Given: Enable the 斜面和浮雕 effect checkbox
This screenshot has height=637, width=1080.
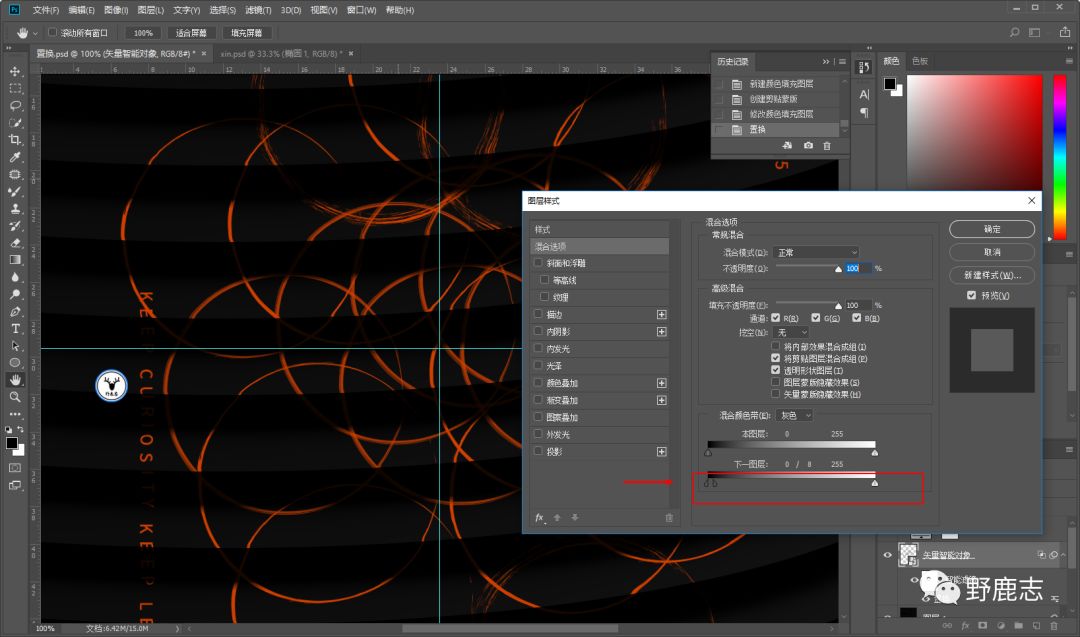Looking at the screenshot, I should point(538,262).
